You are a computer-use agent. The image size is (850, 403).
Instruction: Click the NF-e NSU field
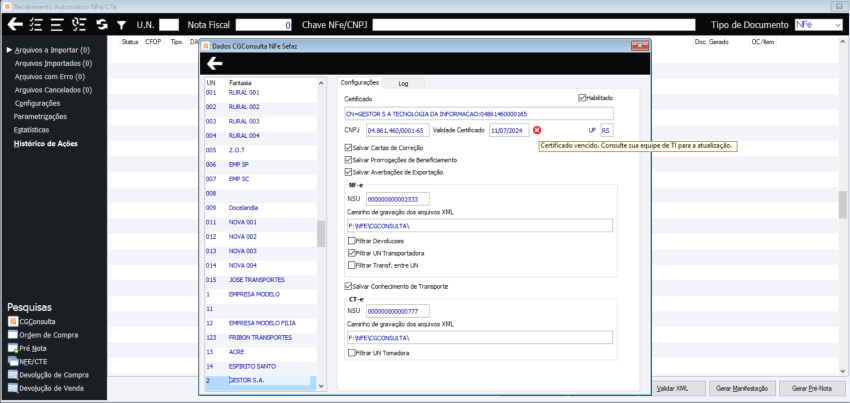coord(398,199)
